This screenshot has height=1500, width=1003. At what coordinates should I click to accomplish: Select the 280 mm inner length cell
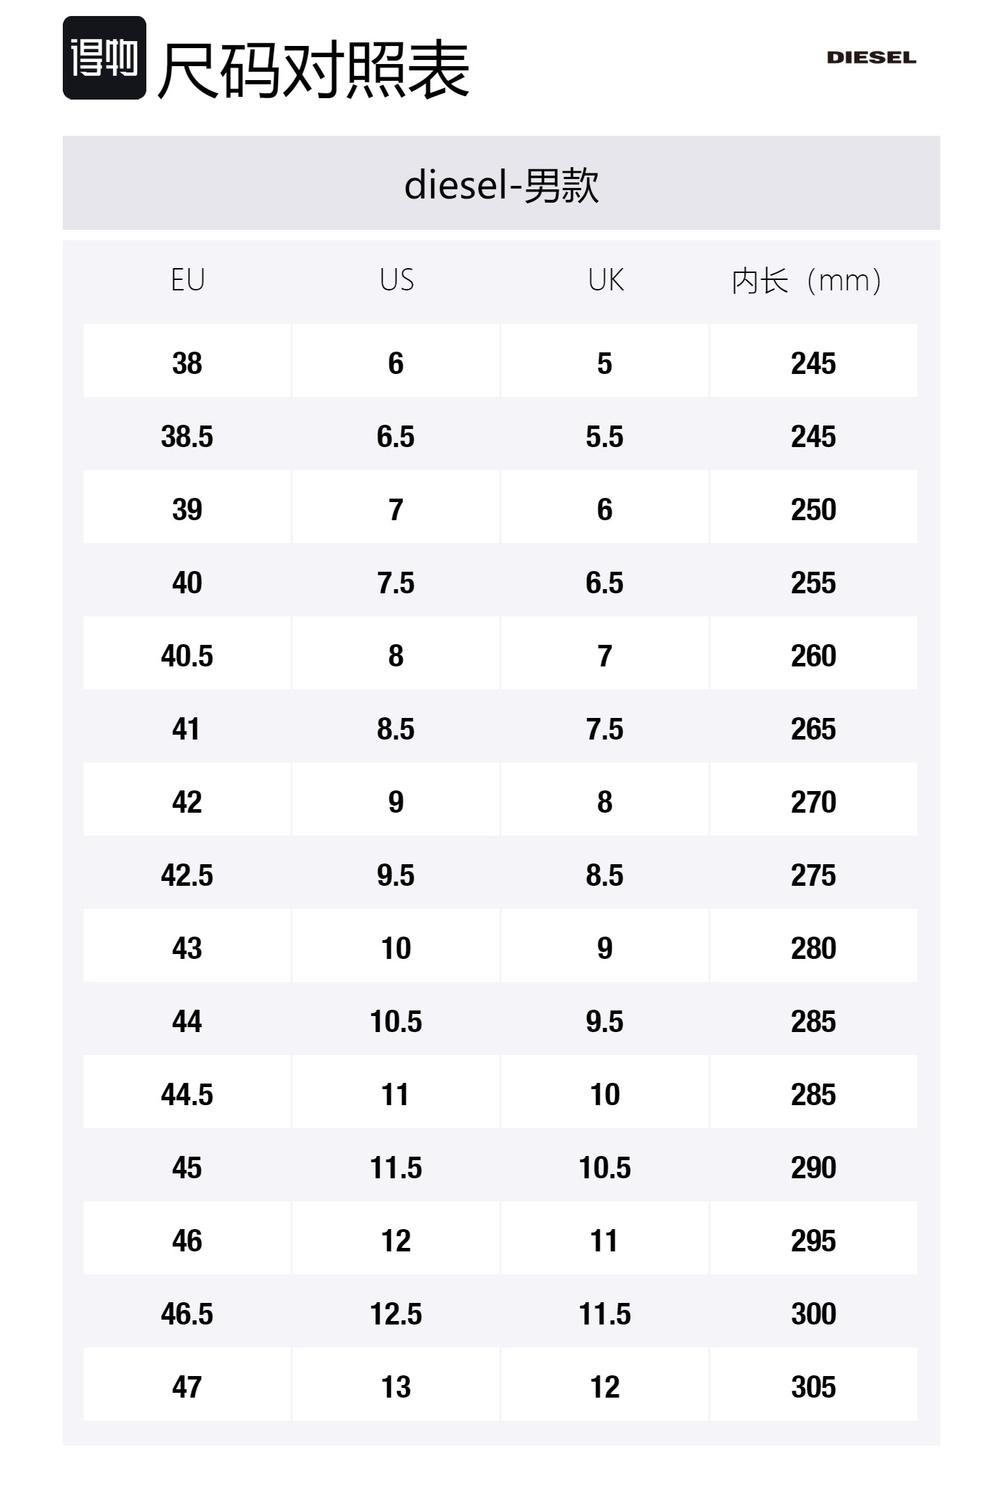click(x=813, y=948)
